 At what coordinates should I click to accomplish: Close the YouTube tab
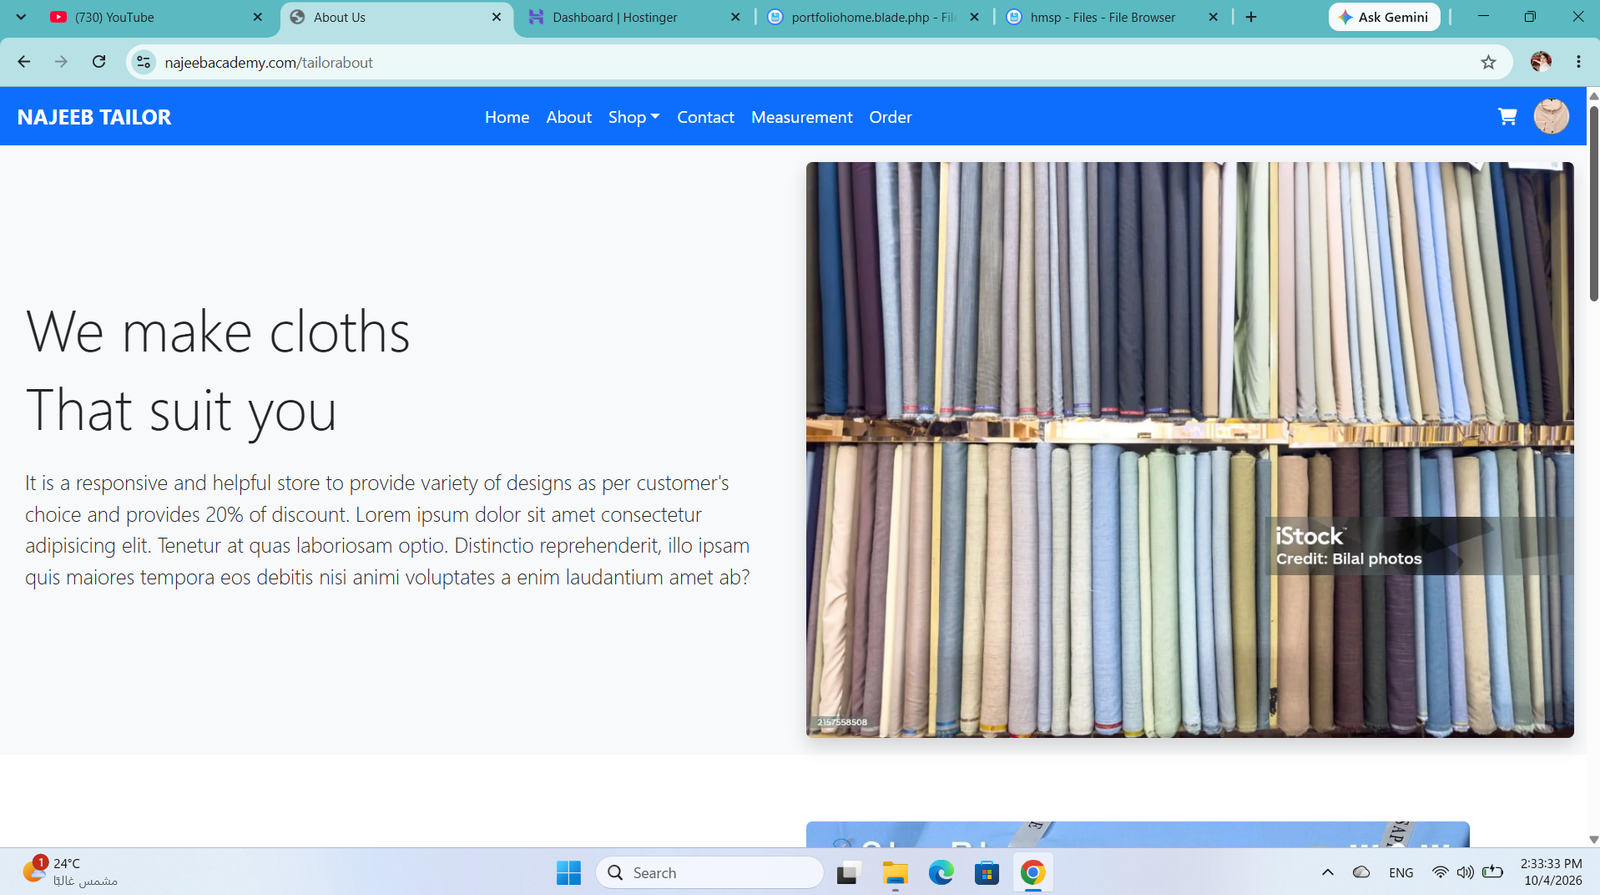tap(257, 17)
